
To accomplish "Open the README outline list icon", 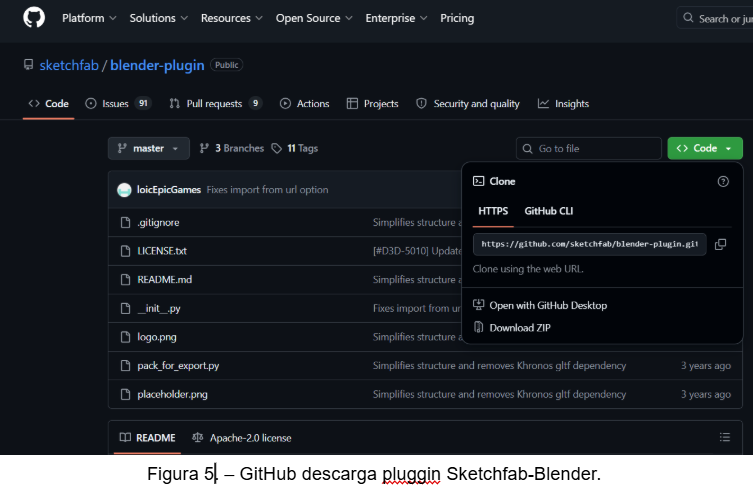I will pos(725,437).
